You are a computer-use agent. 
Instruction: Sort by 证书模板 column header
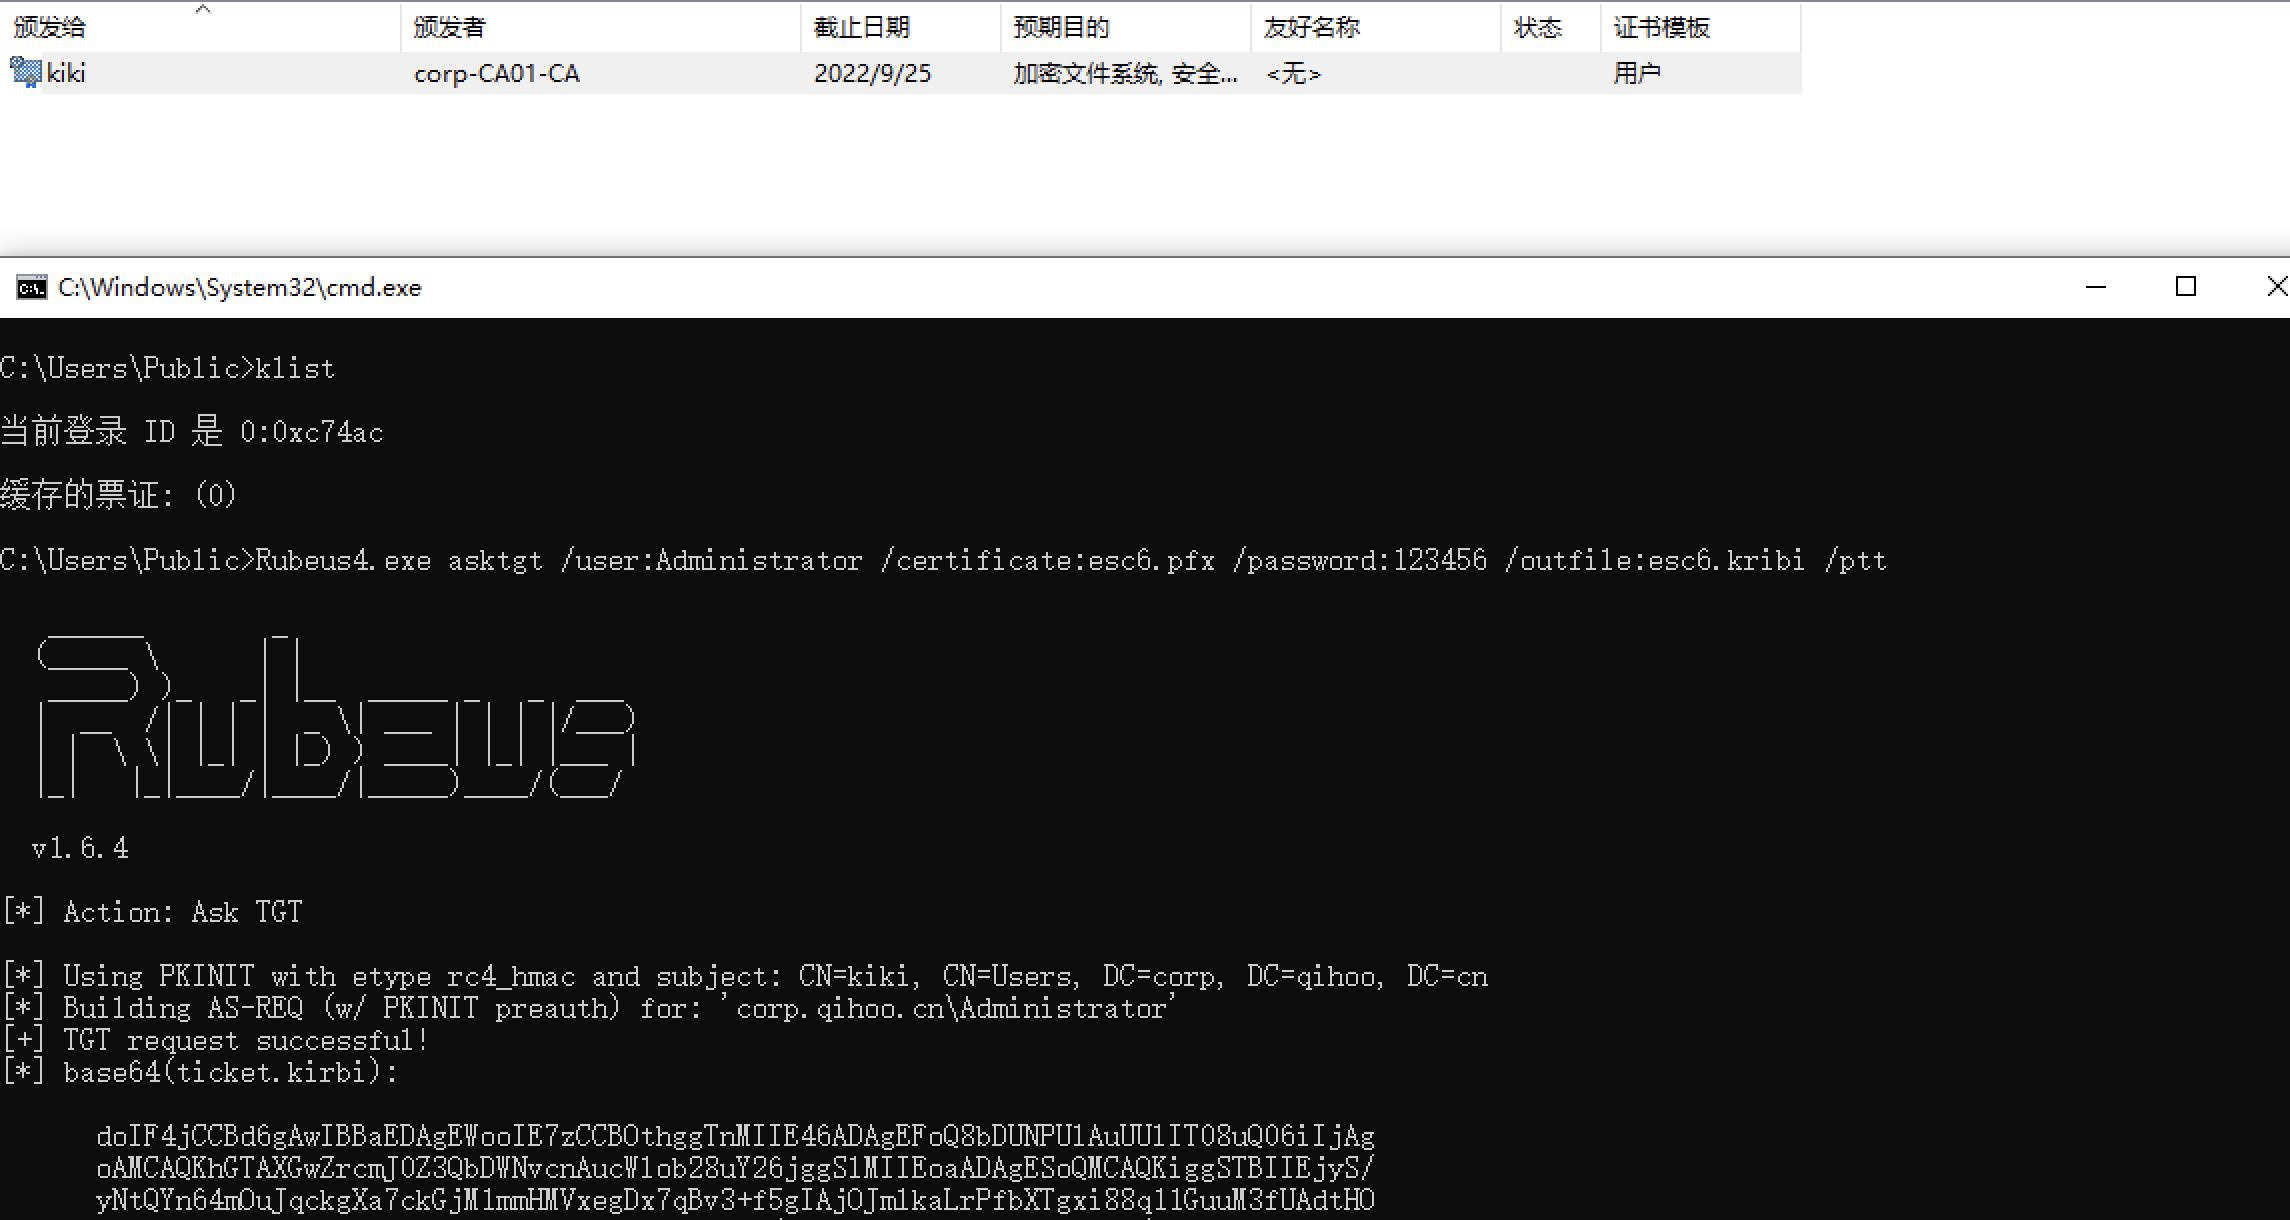[1661, 28]
